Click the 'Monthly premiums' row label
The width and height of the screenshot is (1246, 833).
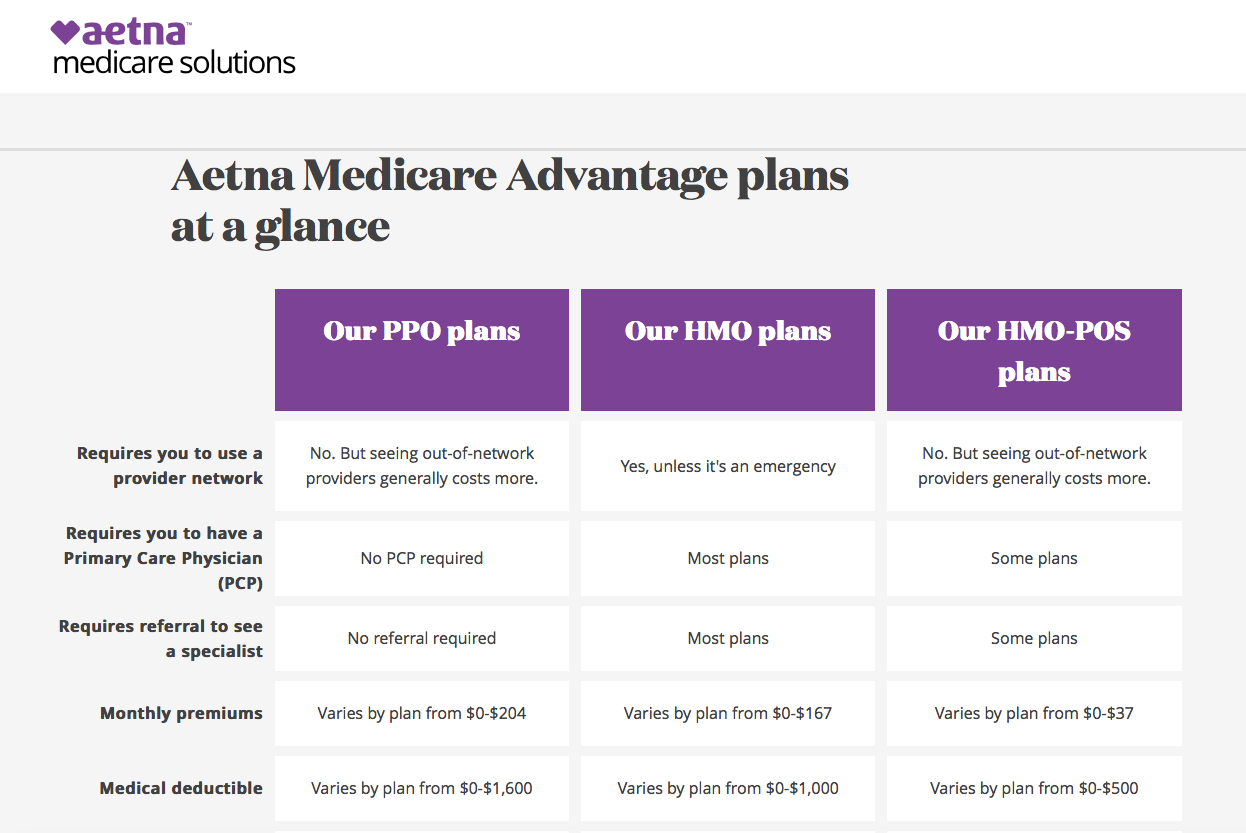click(x=181, y=713)
